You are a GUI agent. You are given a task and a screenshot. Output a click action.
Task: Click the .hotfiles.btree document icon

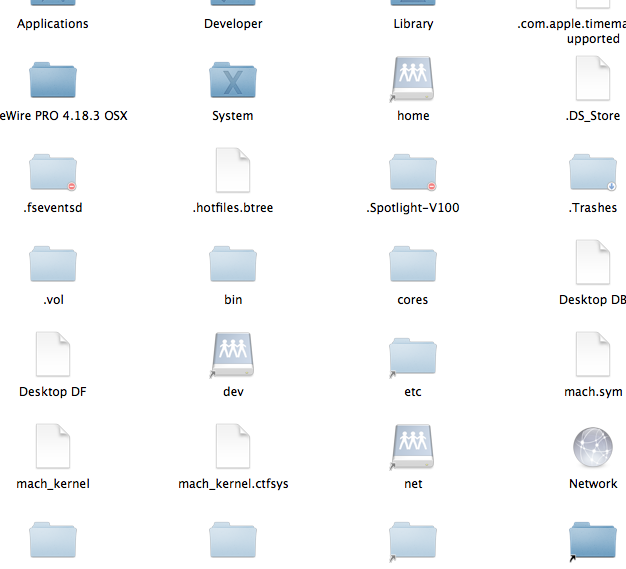pos(233,171)
